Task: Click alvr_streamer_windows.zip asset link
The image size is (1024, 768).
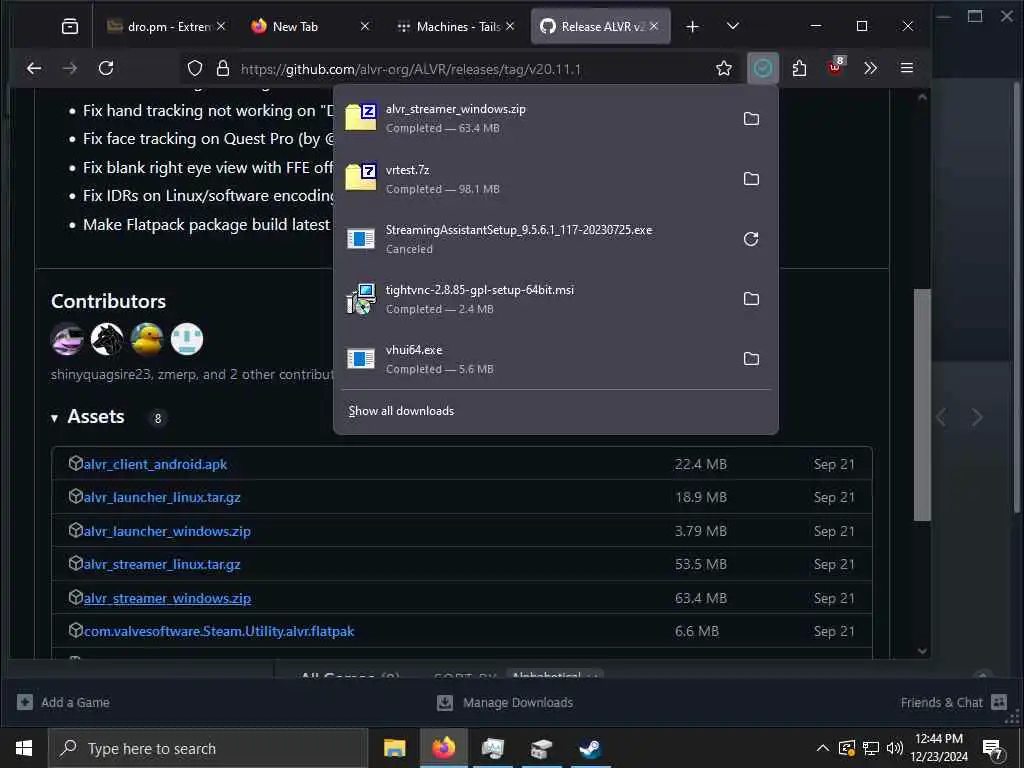Action: pyautogui.click(x=167, y=598)
